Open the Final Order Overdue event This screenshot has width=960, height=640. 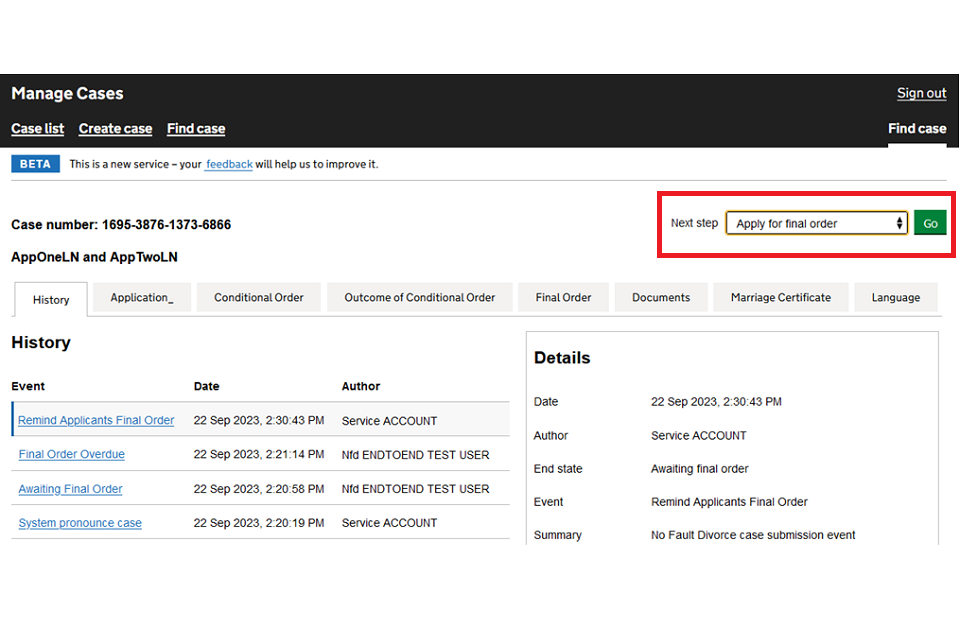click(72, 455)
